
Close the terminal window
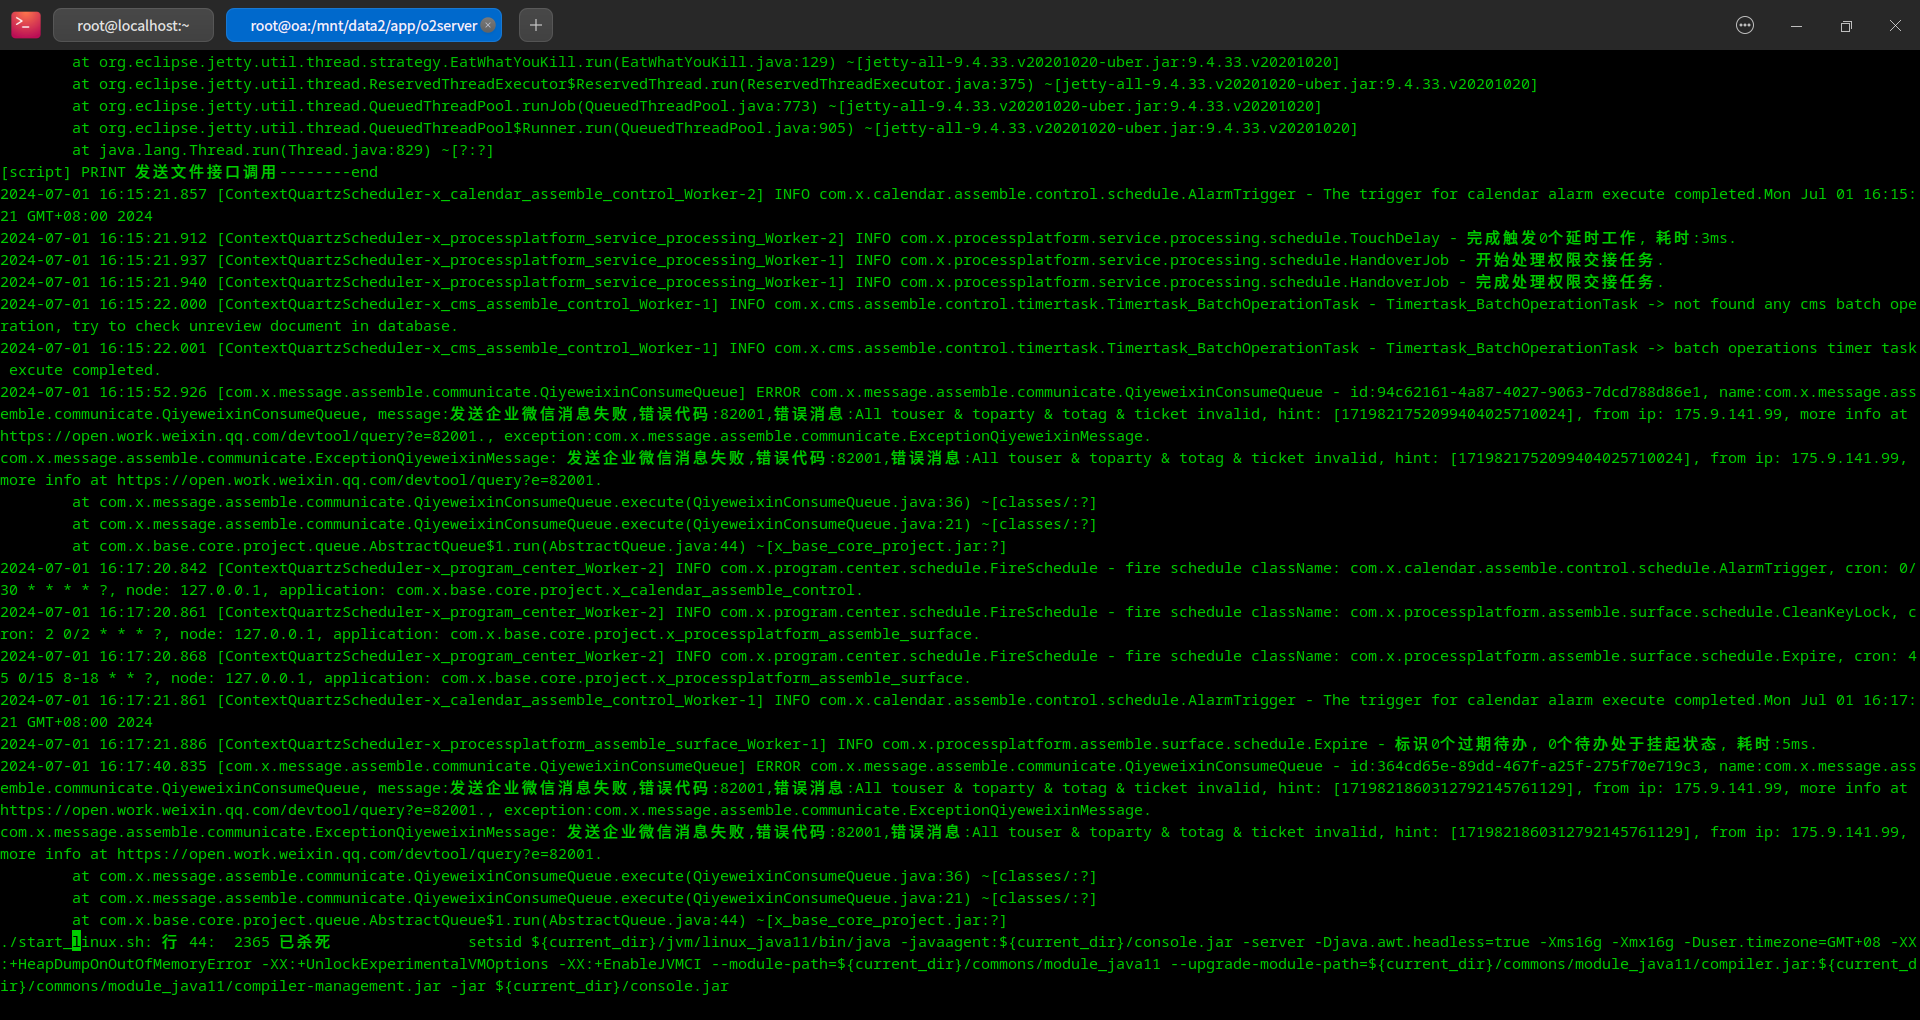tap(1895, 25)
